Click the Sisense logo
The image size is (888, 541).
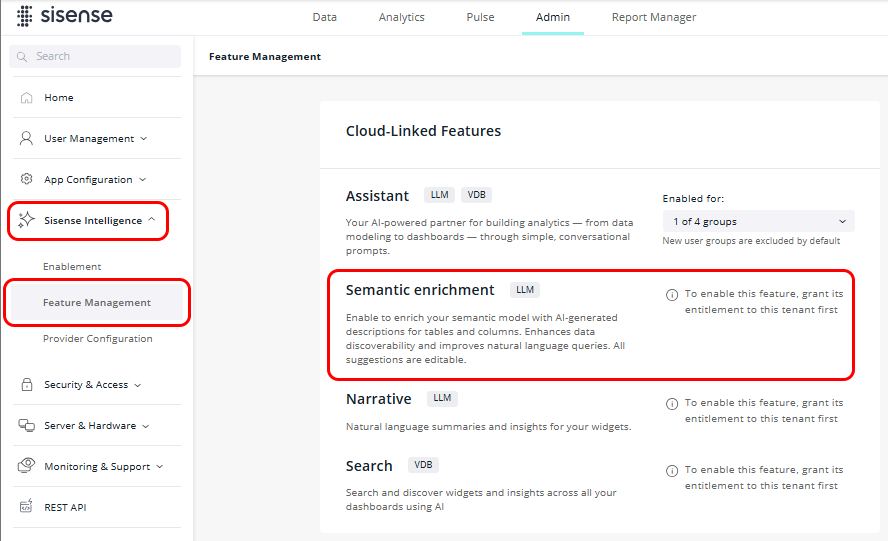65,16
